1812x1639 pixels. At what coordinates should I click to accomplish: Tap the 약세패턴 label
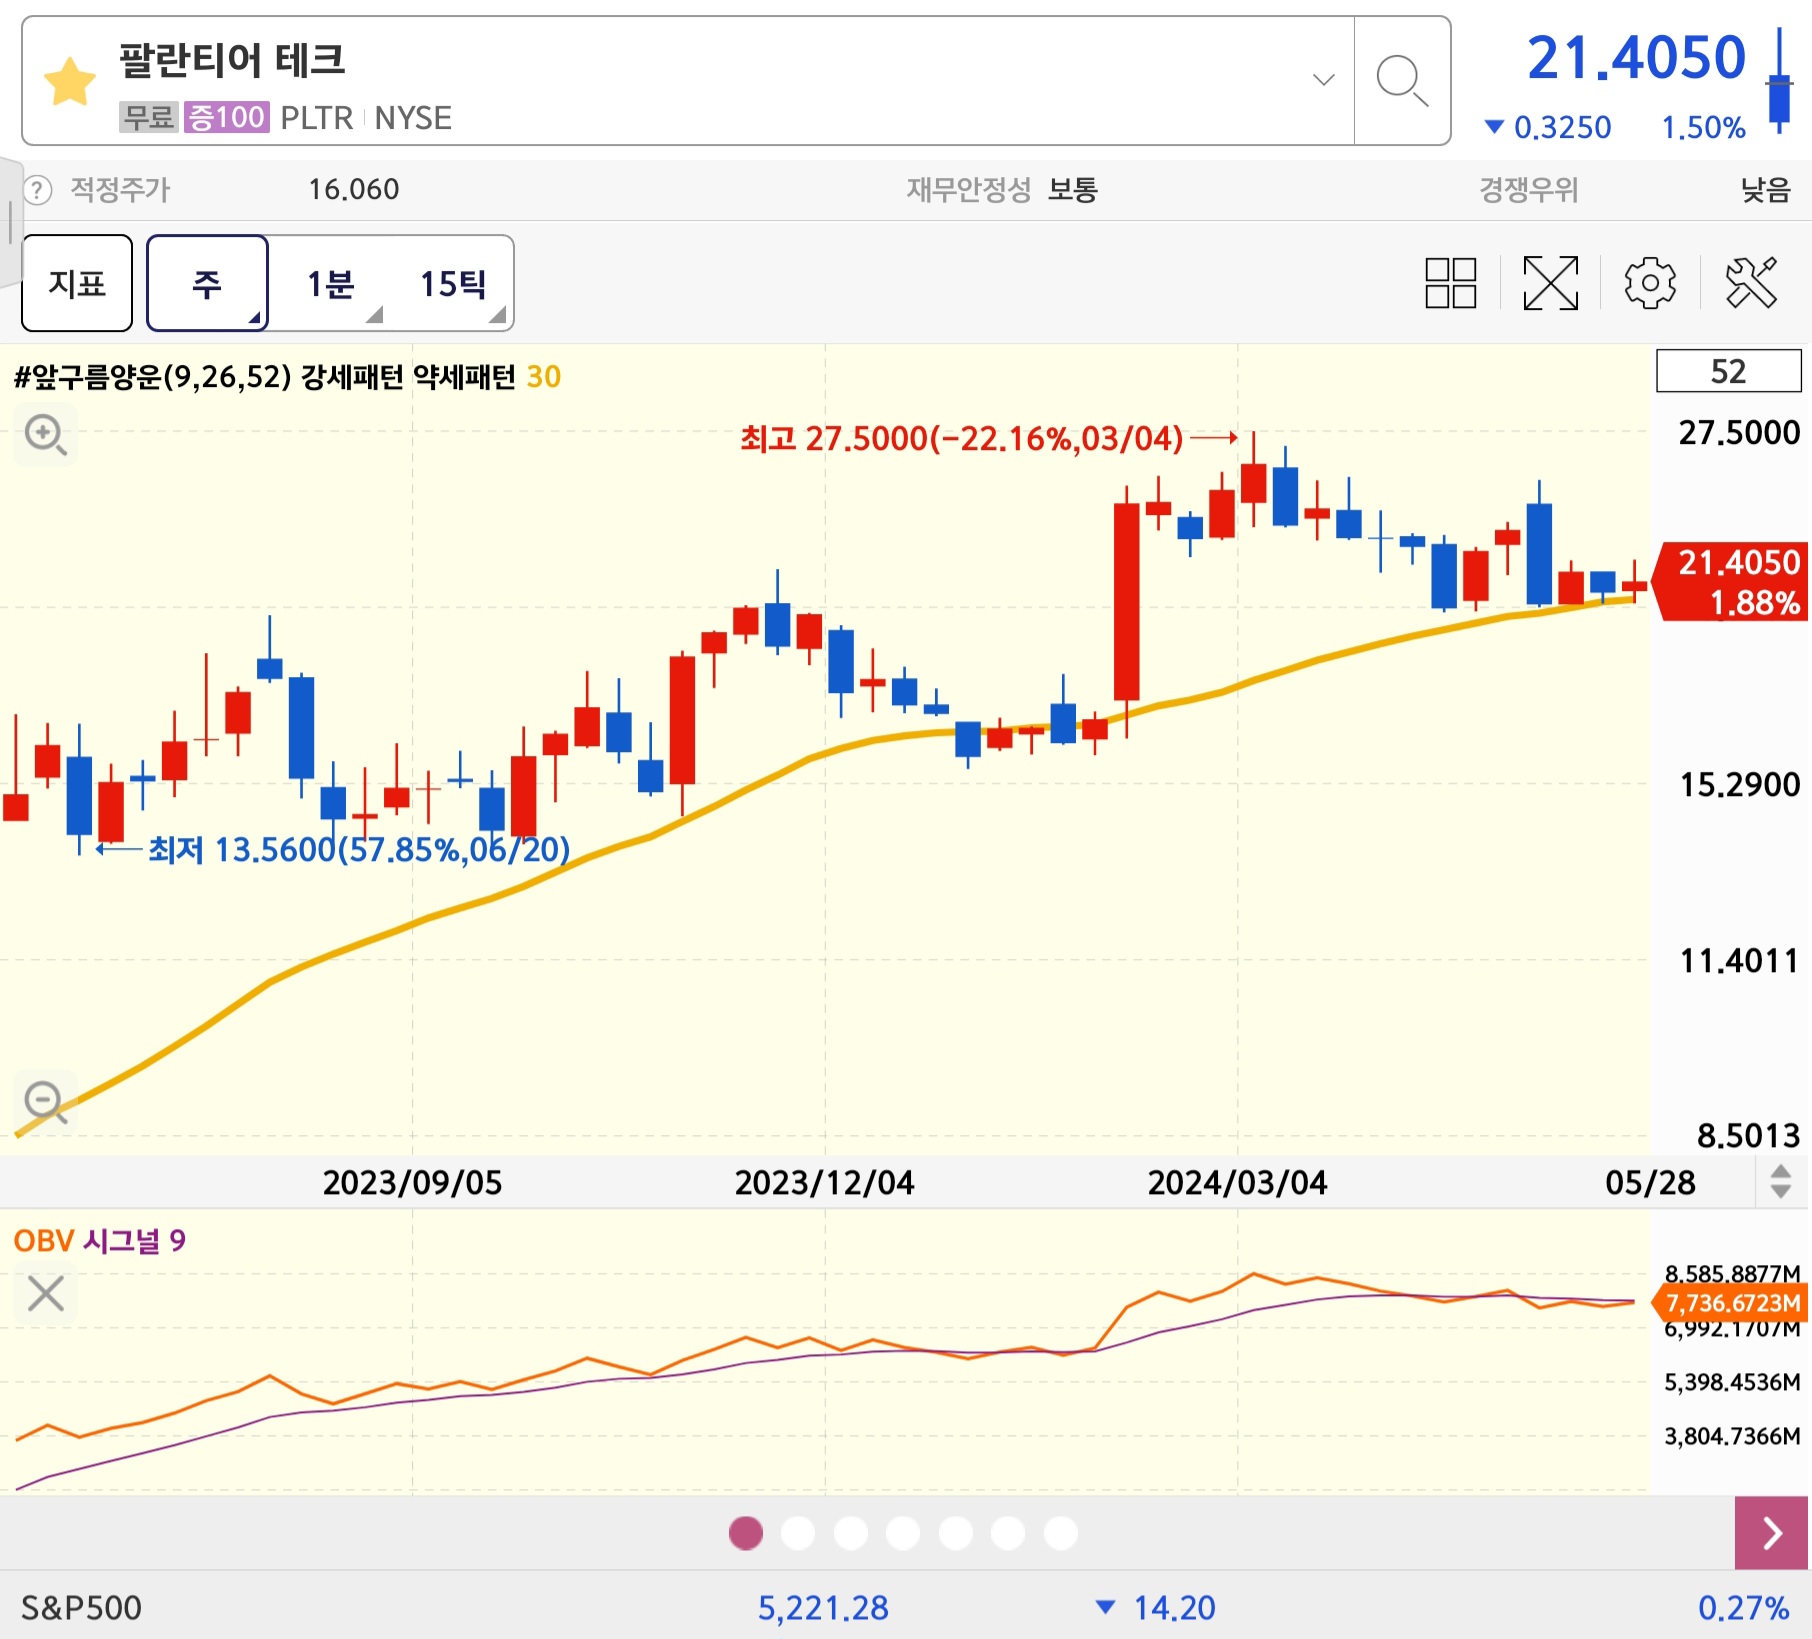pos(465,377)
